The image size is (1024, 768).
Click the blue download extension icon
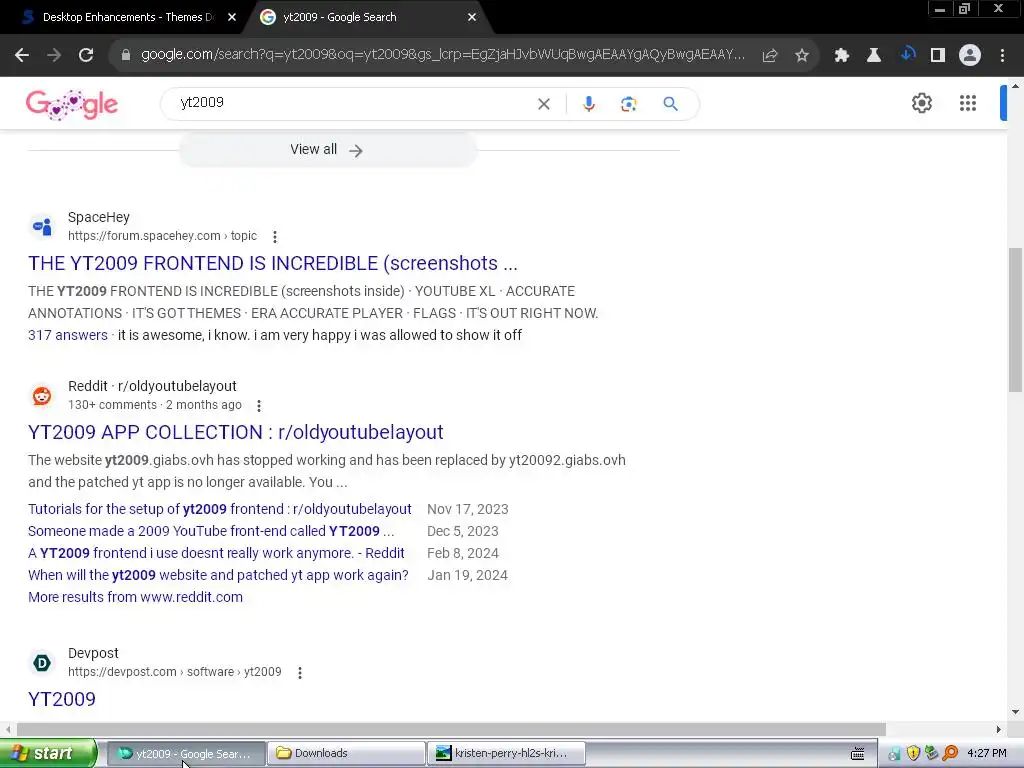[x=907, y=54]
